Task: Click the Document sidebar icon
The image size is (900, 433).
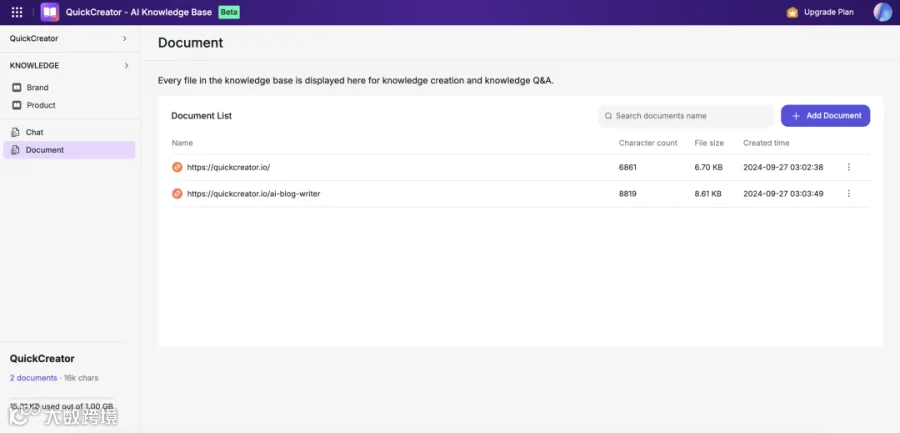Action: 15,150
